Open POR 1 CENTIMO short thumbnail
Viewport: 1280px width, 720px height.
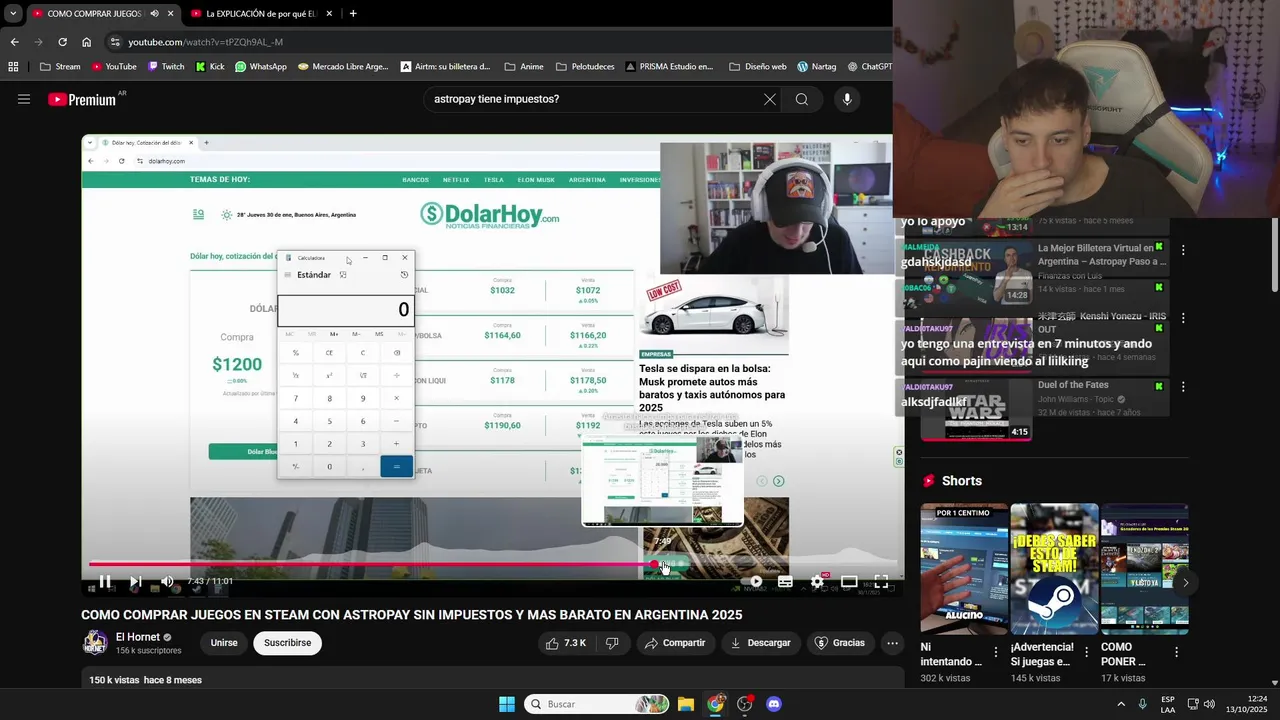[x=964, y=569]
